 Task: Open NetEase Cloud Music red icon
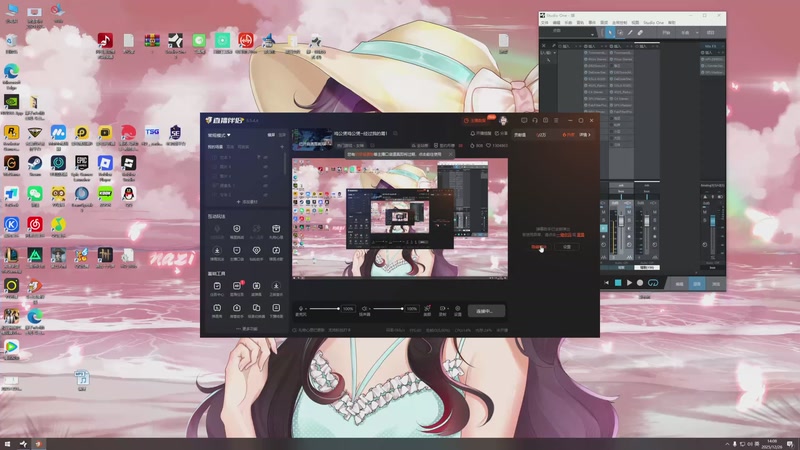click(x=35, y=224)
